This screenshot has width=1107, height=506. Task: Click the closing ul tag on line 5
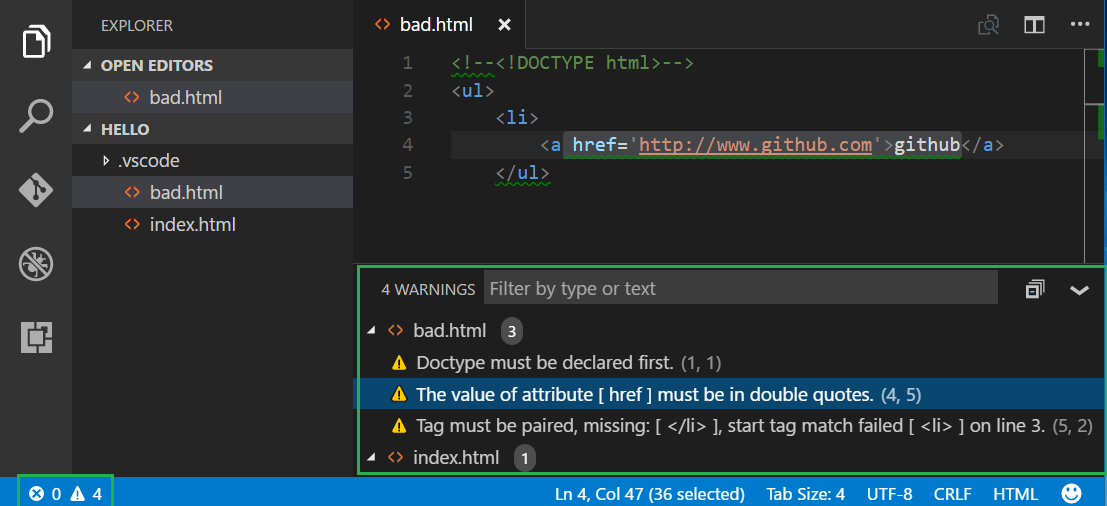pyautogui.click(x=522, y=173)
